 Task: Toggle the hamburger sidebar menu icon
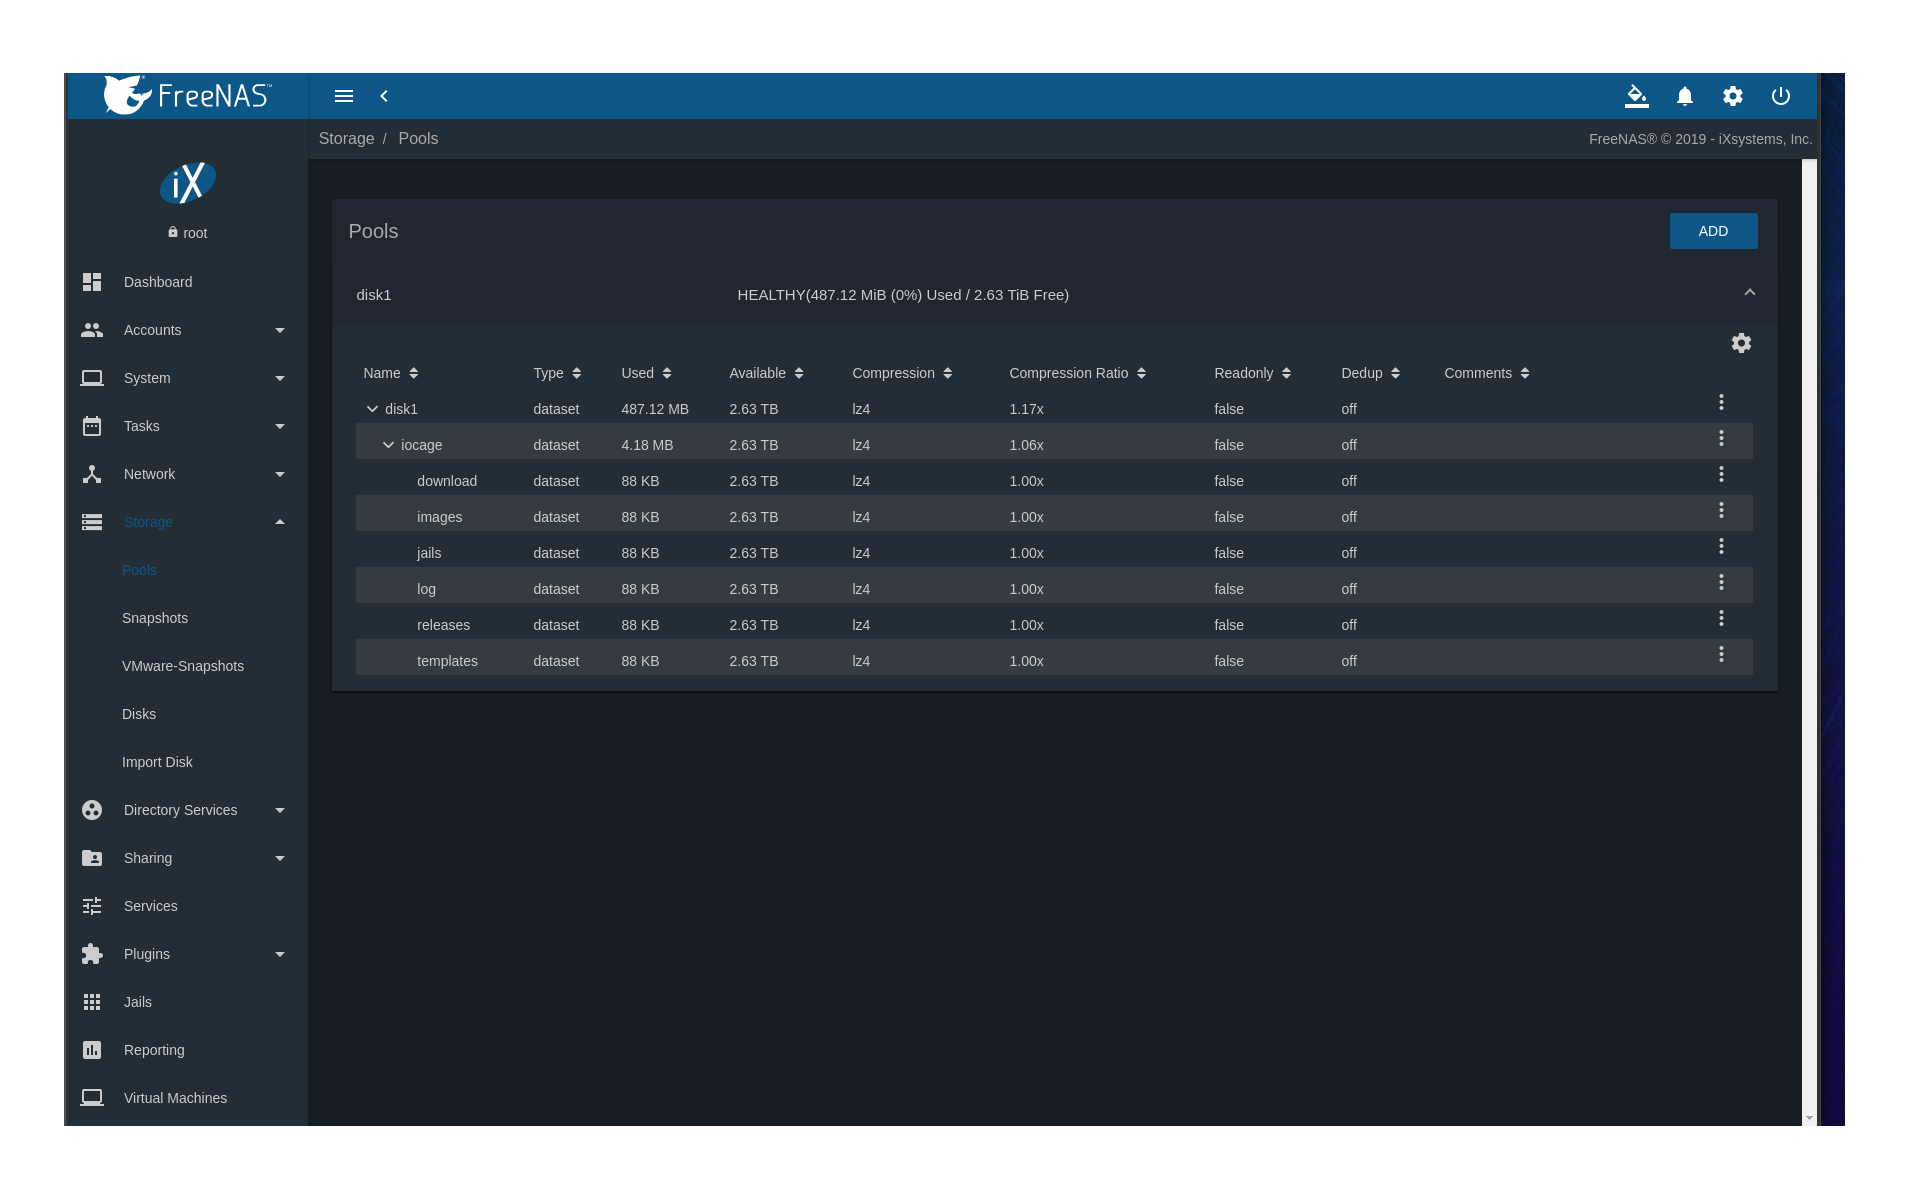coord(344,96)
